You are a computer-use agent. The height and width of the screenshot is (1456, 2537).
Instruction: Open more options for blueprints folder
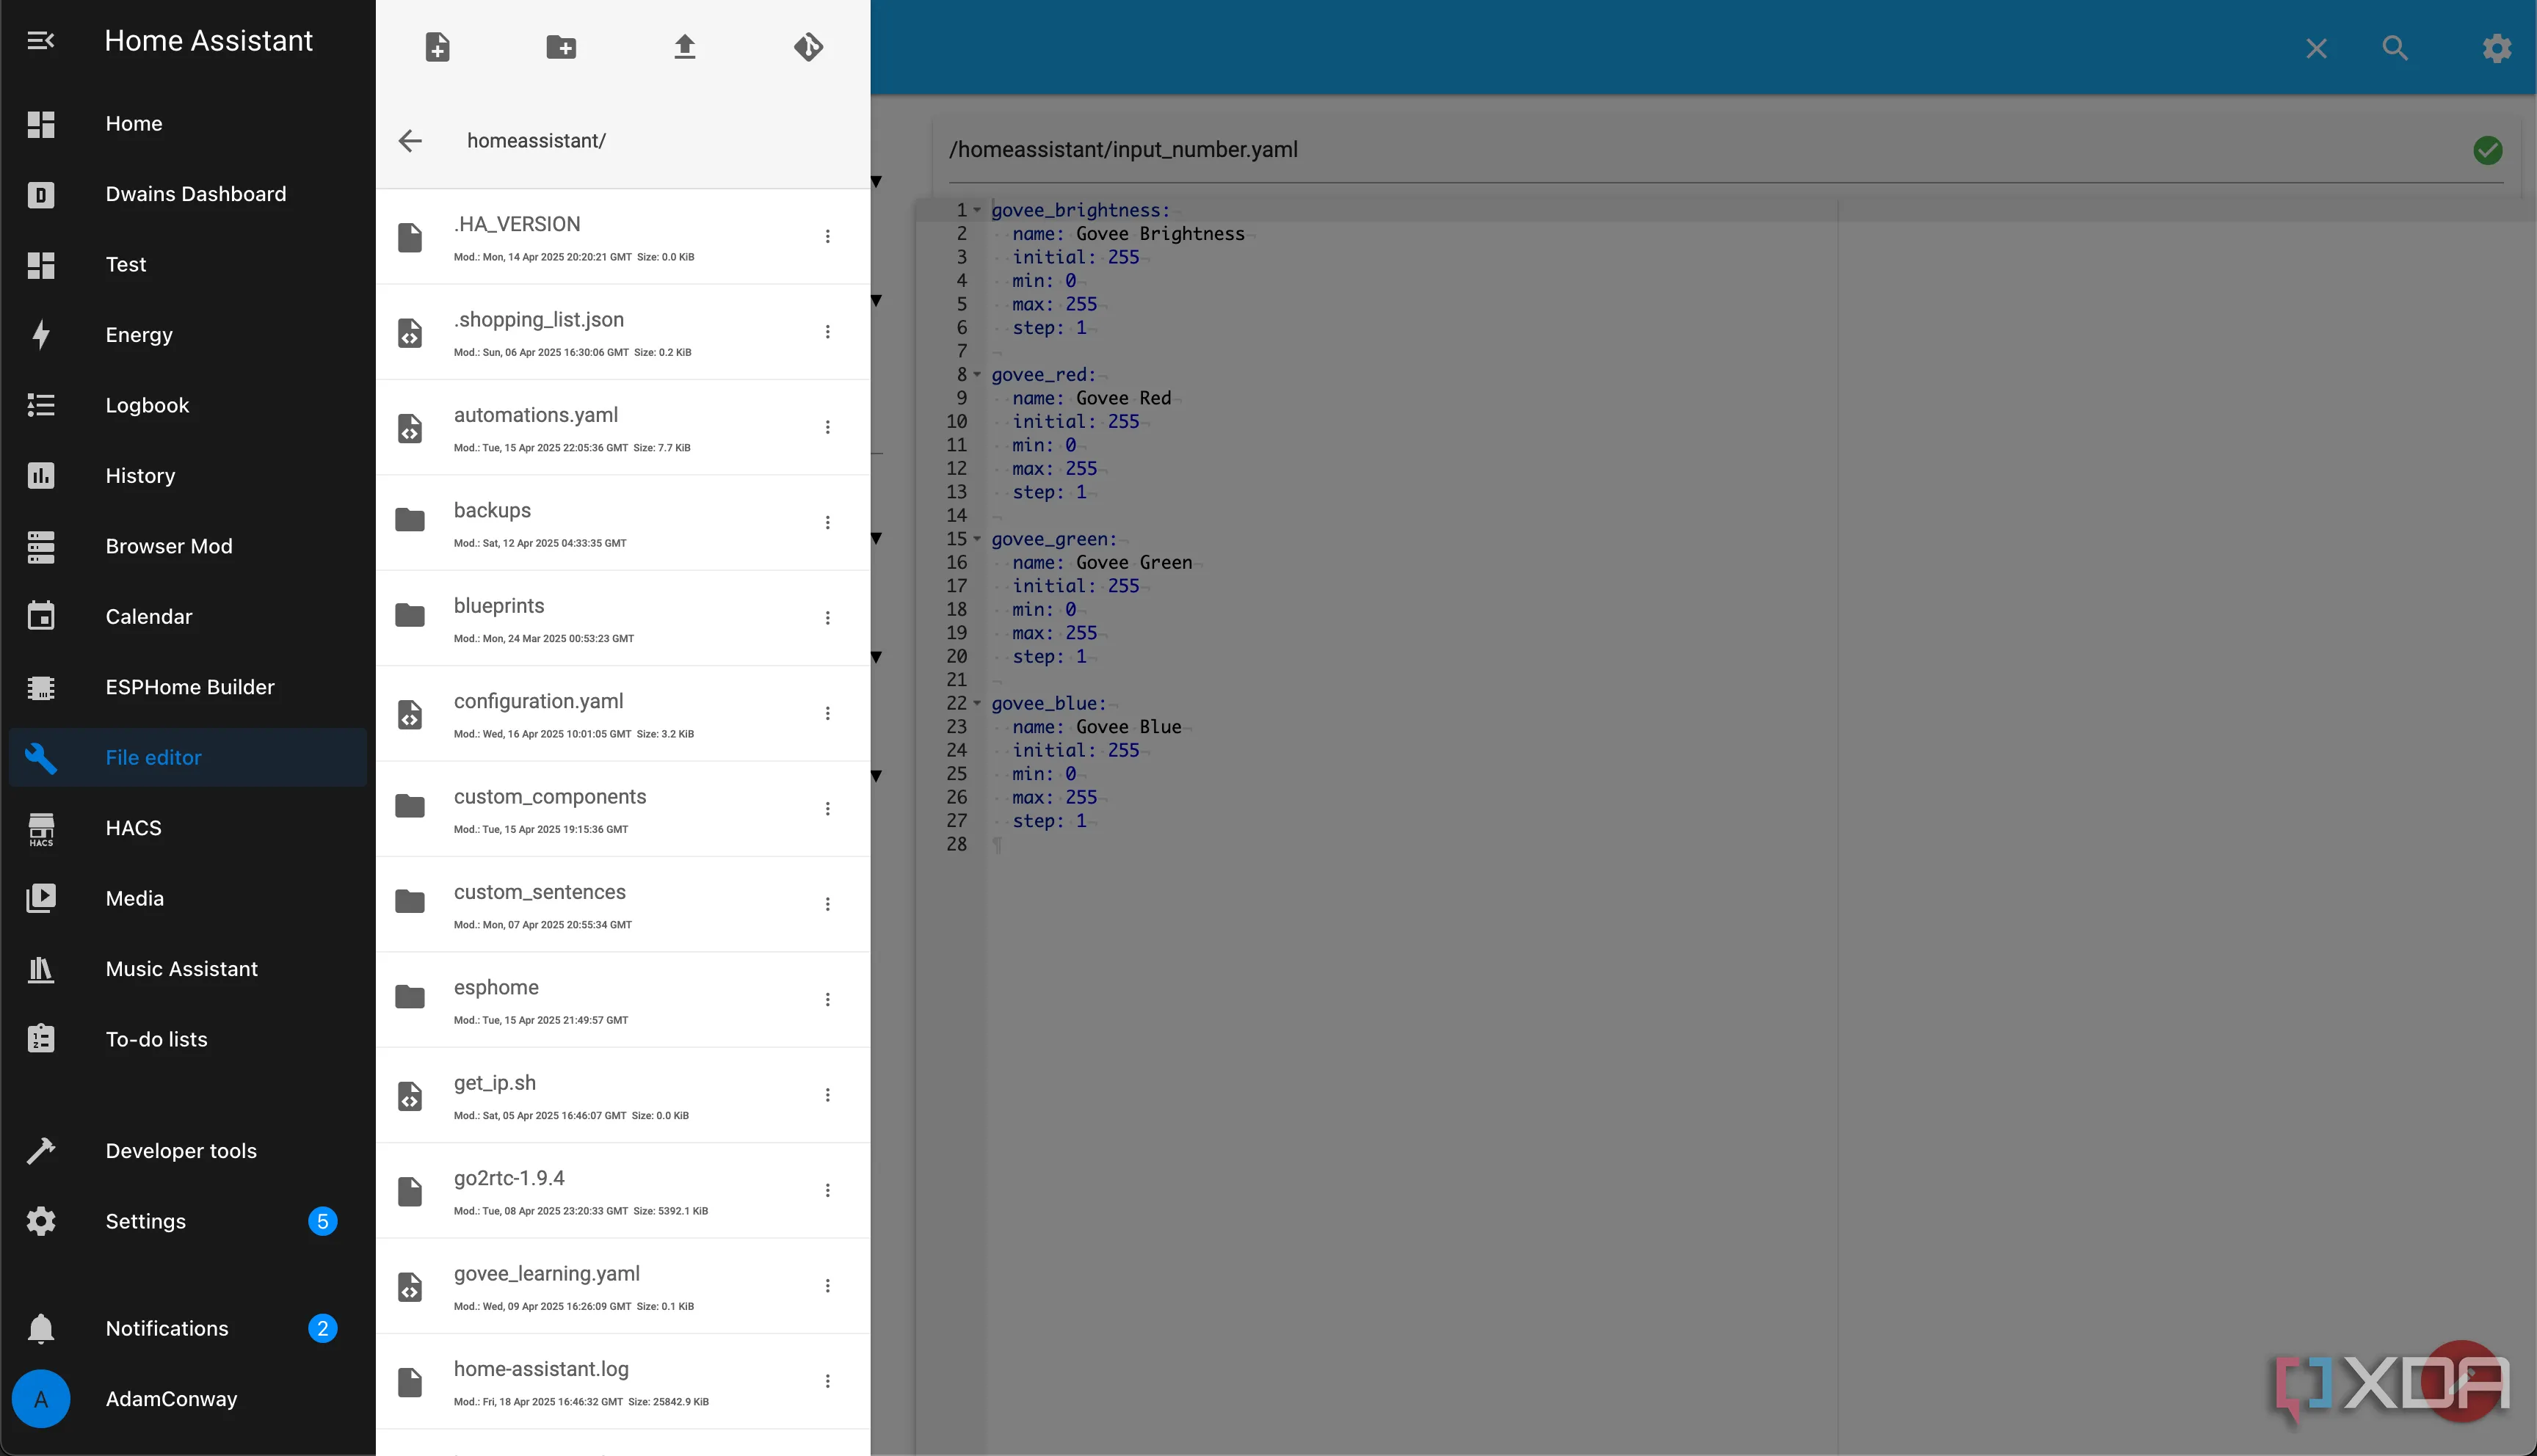pos(828,618)
